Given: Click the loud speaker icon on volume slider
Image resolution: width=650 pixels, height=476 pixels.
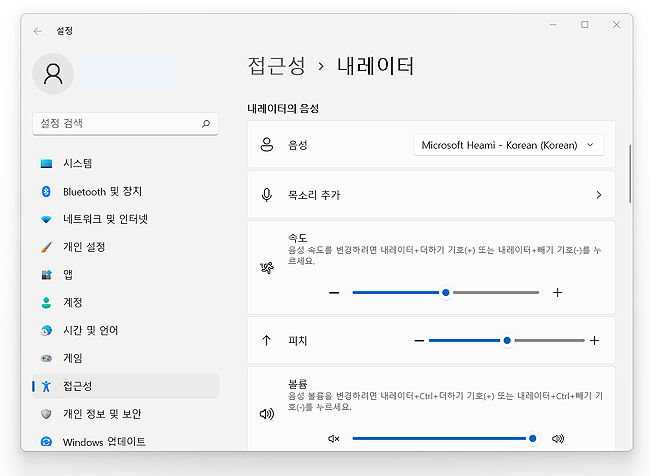Looking at the screenshot, I should click(x=558, y=438).
